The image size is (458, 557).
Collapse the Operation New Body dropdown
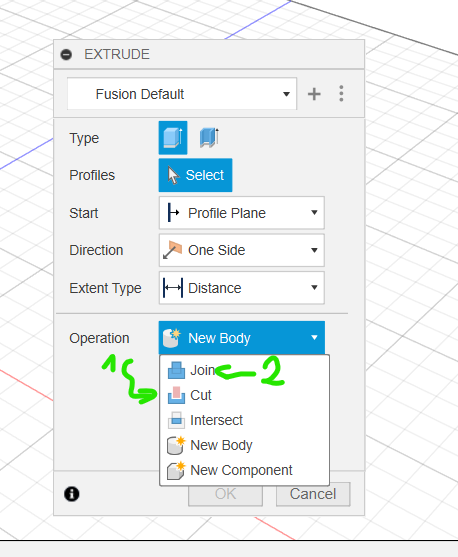tap(242, 338)
